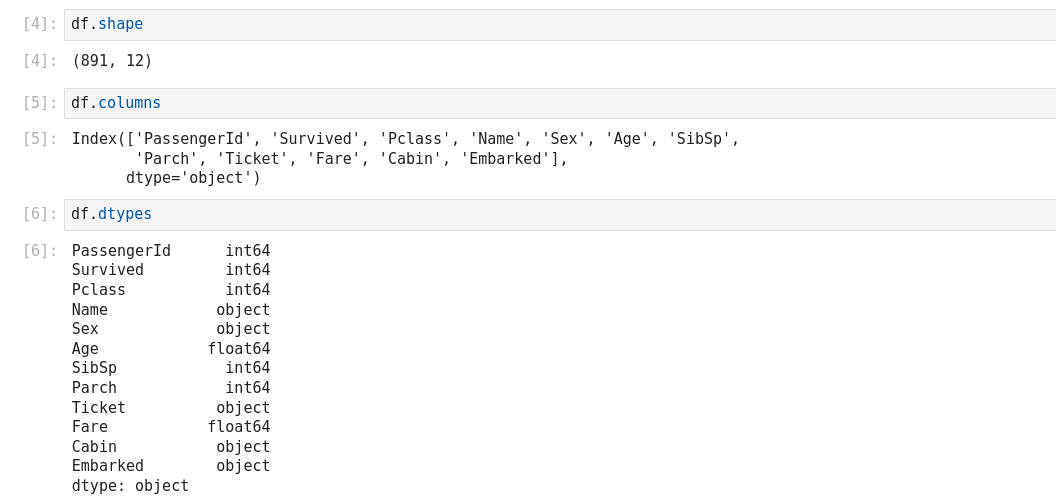Click the final 'dtype: object' line
This screenshot has width=1056, height=498.
tap(130, 486)
